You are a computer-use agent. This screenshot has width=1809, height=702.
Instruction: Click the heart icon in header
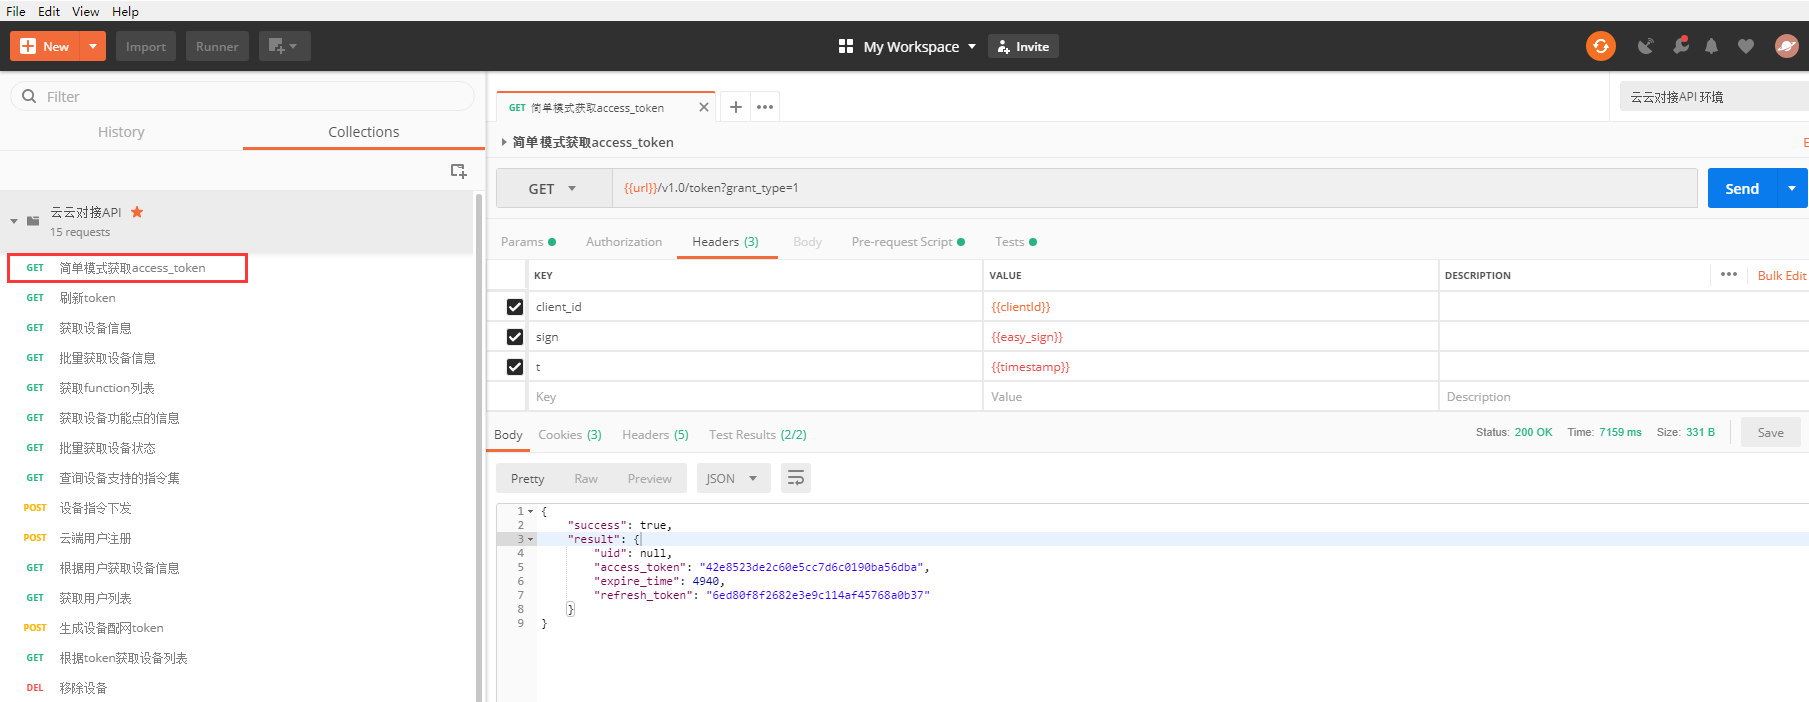pyautogui.click(x=1745, y=46)
